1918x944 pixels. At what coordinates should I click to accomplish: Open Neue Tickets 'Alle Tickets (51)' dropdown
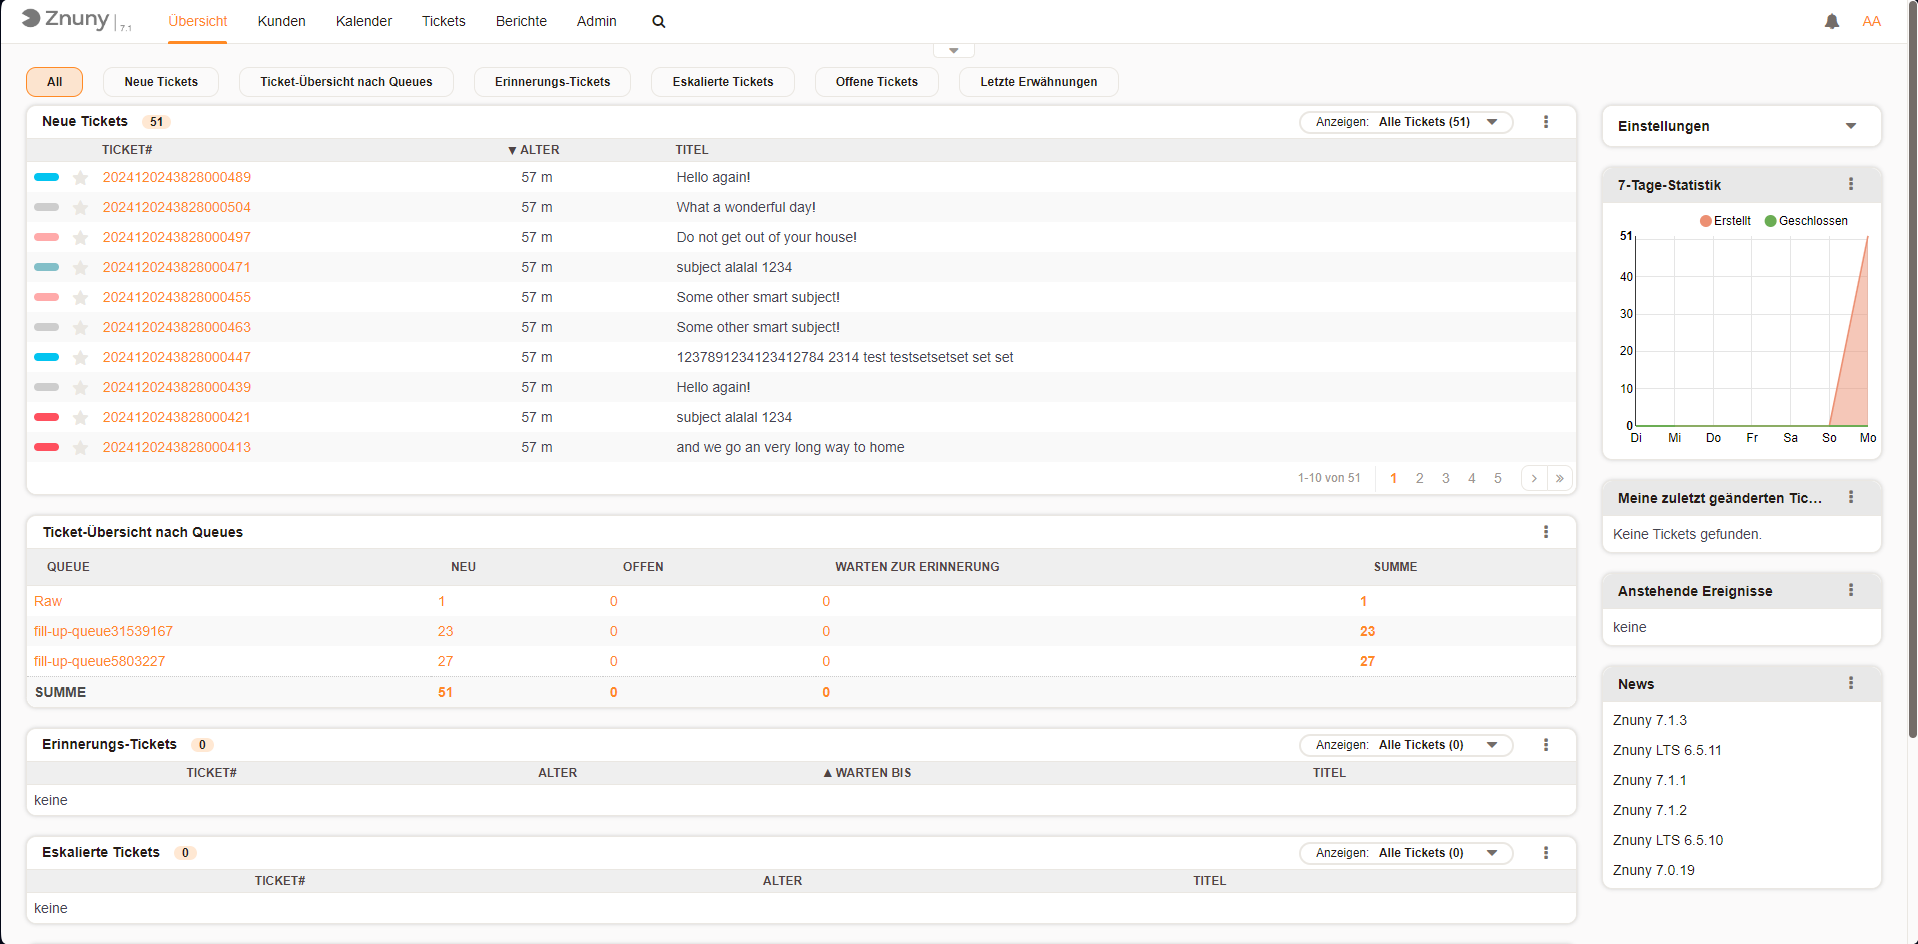(x=1405, y=122)
